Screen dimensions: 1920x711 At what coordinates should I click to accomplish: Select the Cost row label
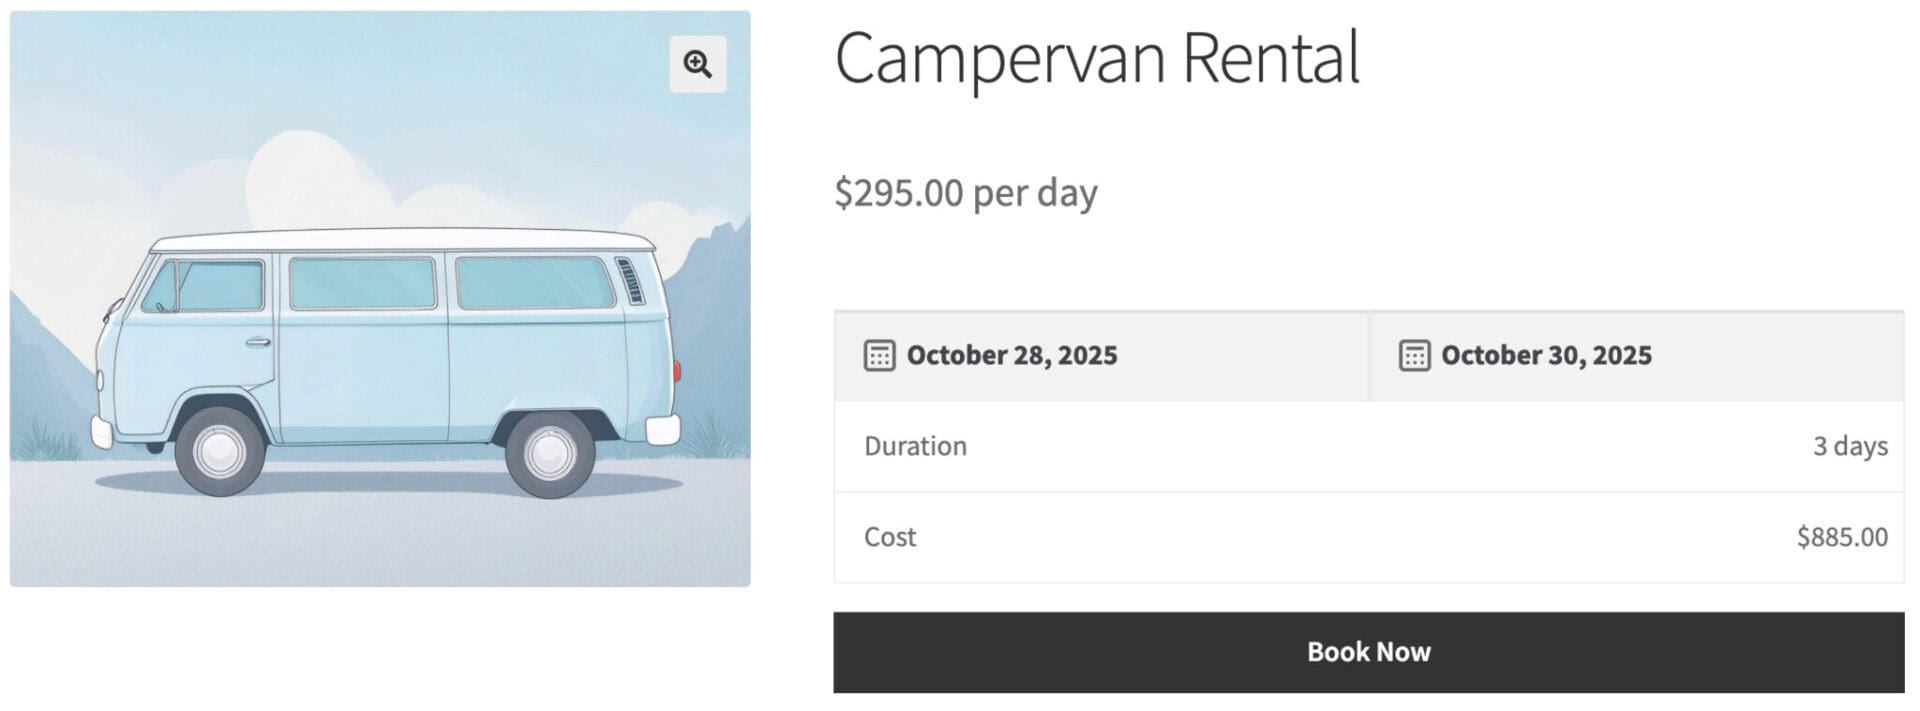pyautogui.click(x=889, y=537)
